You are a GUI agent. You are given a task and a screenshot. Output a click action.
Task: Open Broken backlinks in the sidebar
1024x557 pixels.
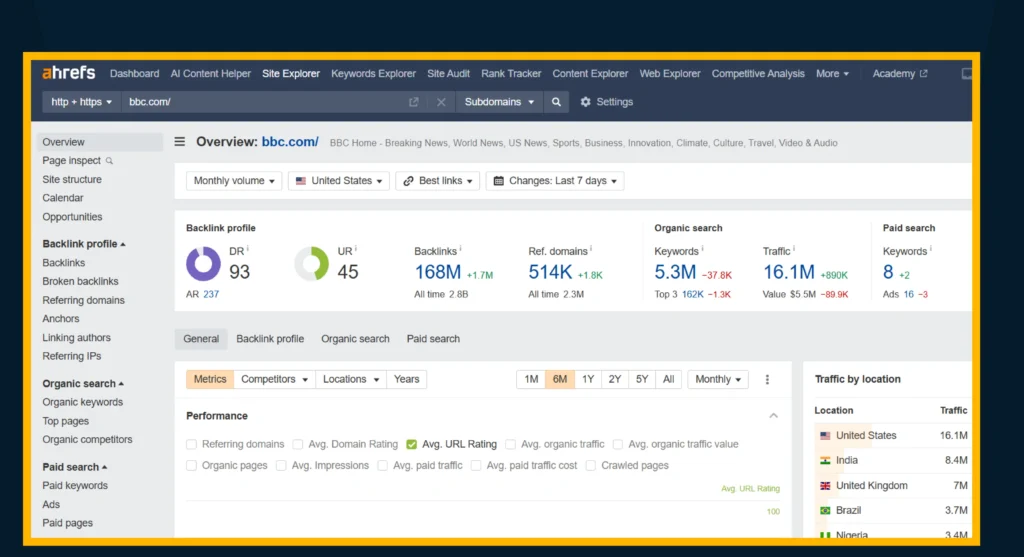[80, 281]
